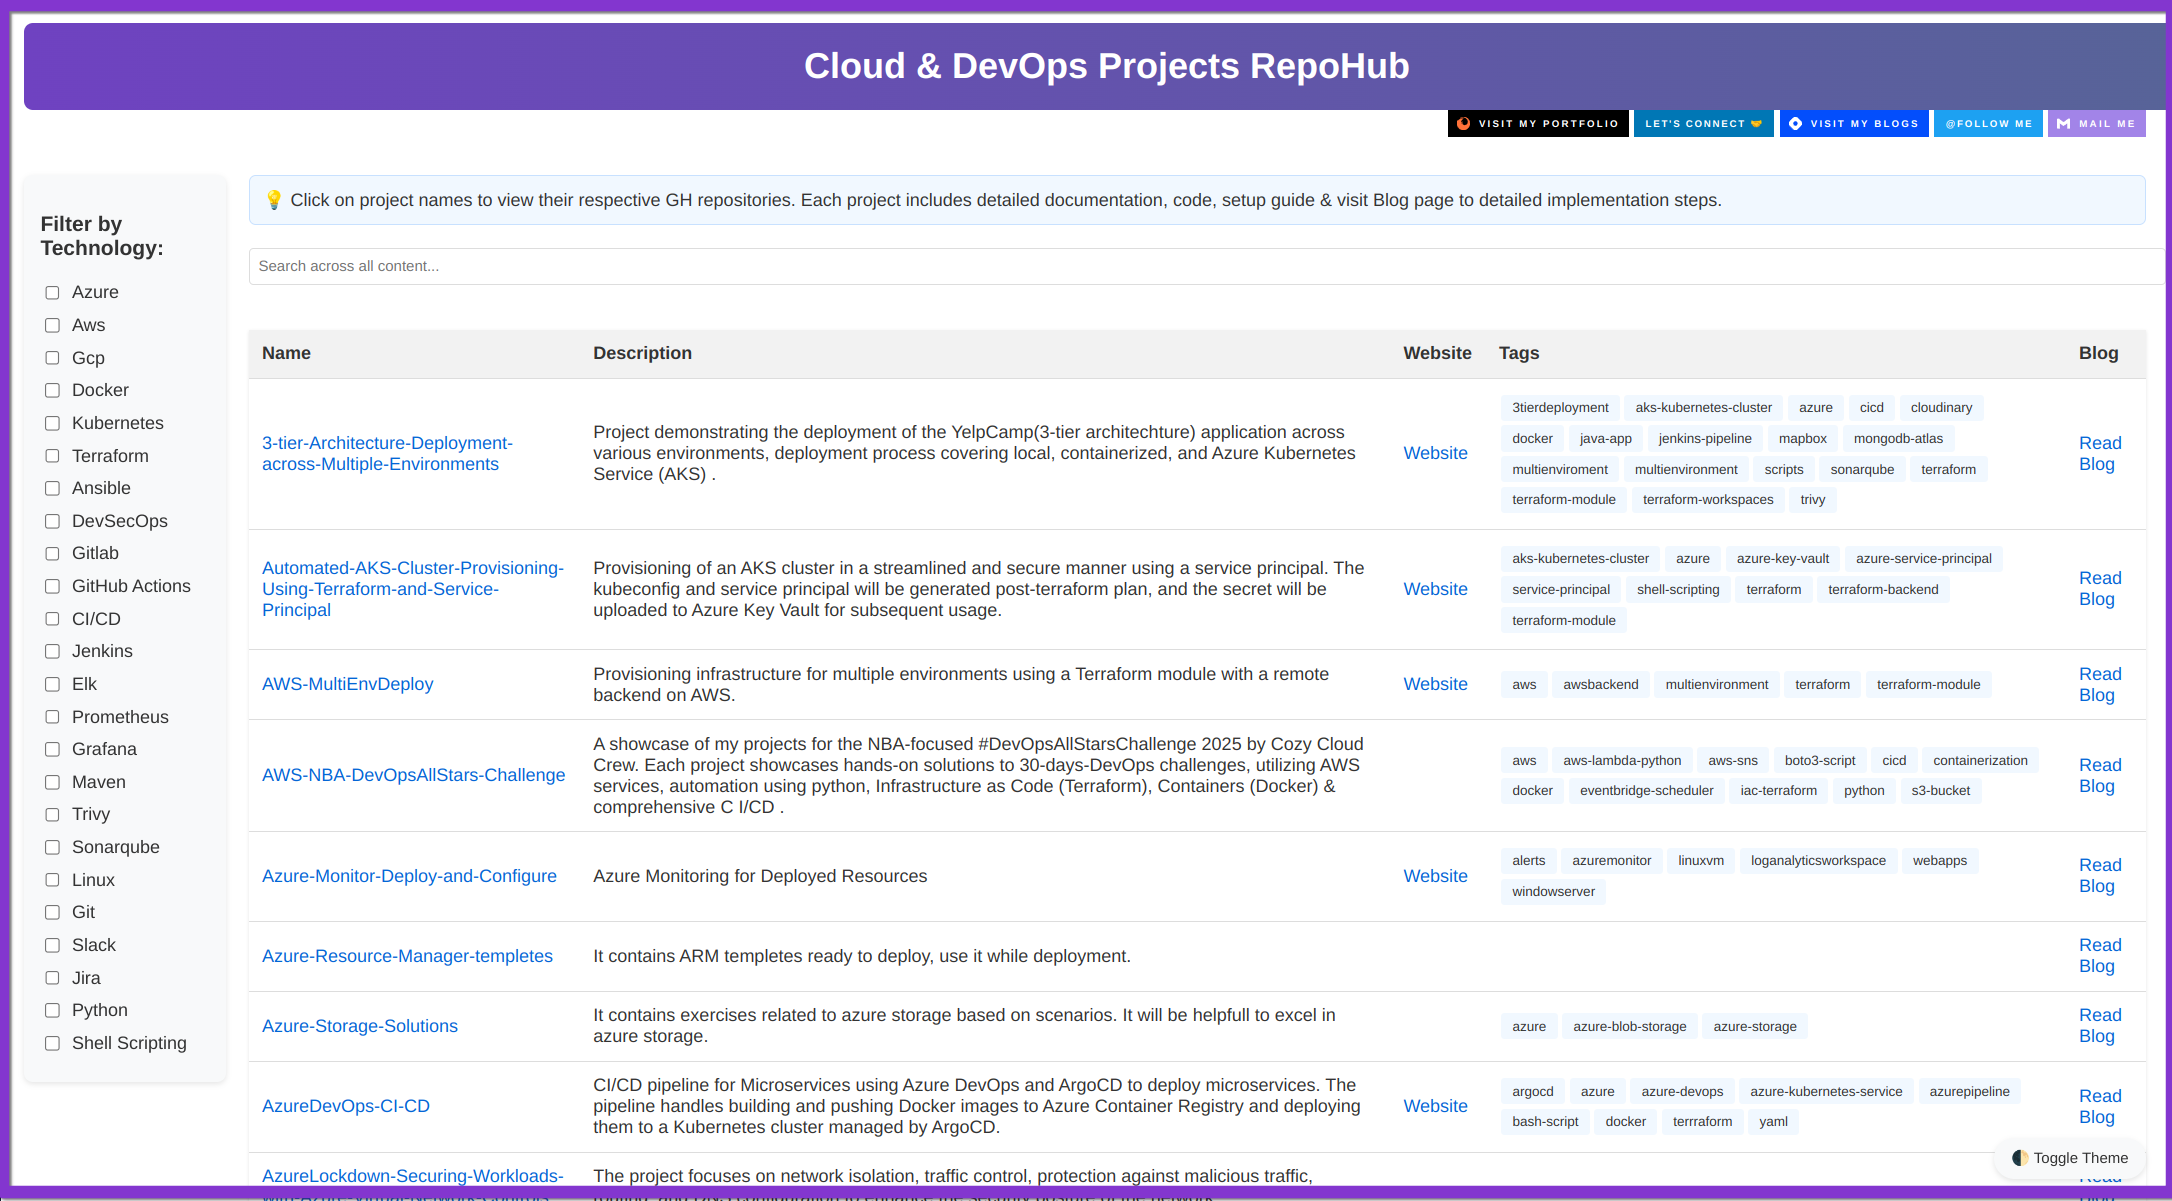The height and width of the screenshot is (1201, 2172).
Task: Click the Visit My Portfolio badge
Action: (x=1537, y=124)
